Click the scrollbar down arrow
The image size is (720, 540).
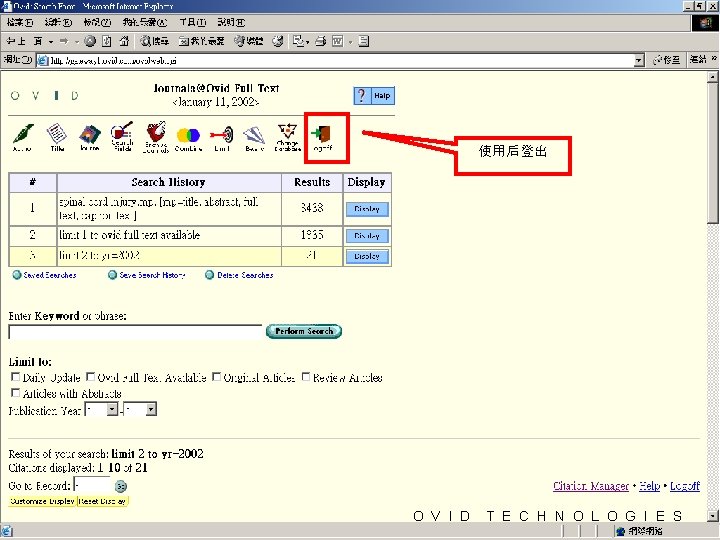click(x=712, y=515)
